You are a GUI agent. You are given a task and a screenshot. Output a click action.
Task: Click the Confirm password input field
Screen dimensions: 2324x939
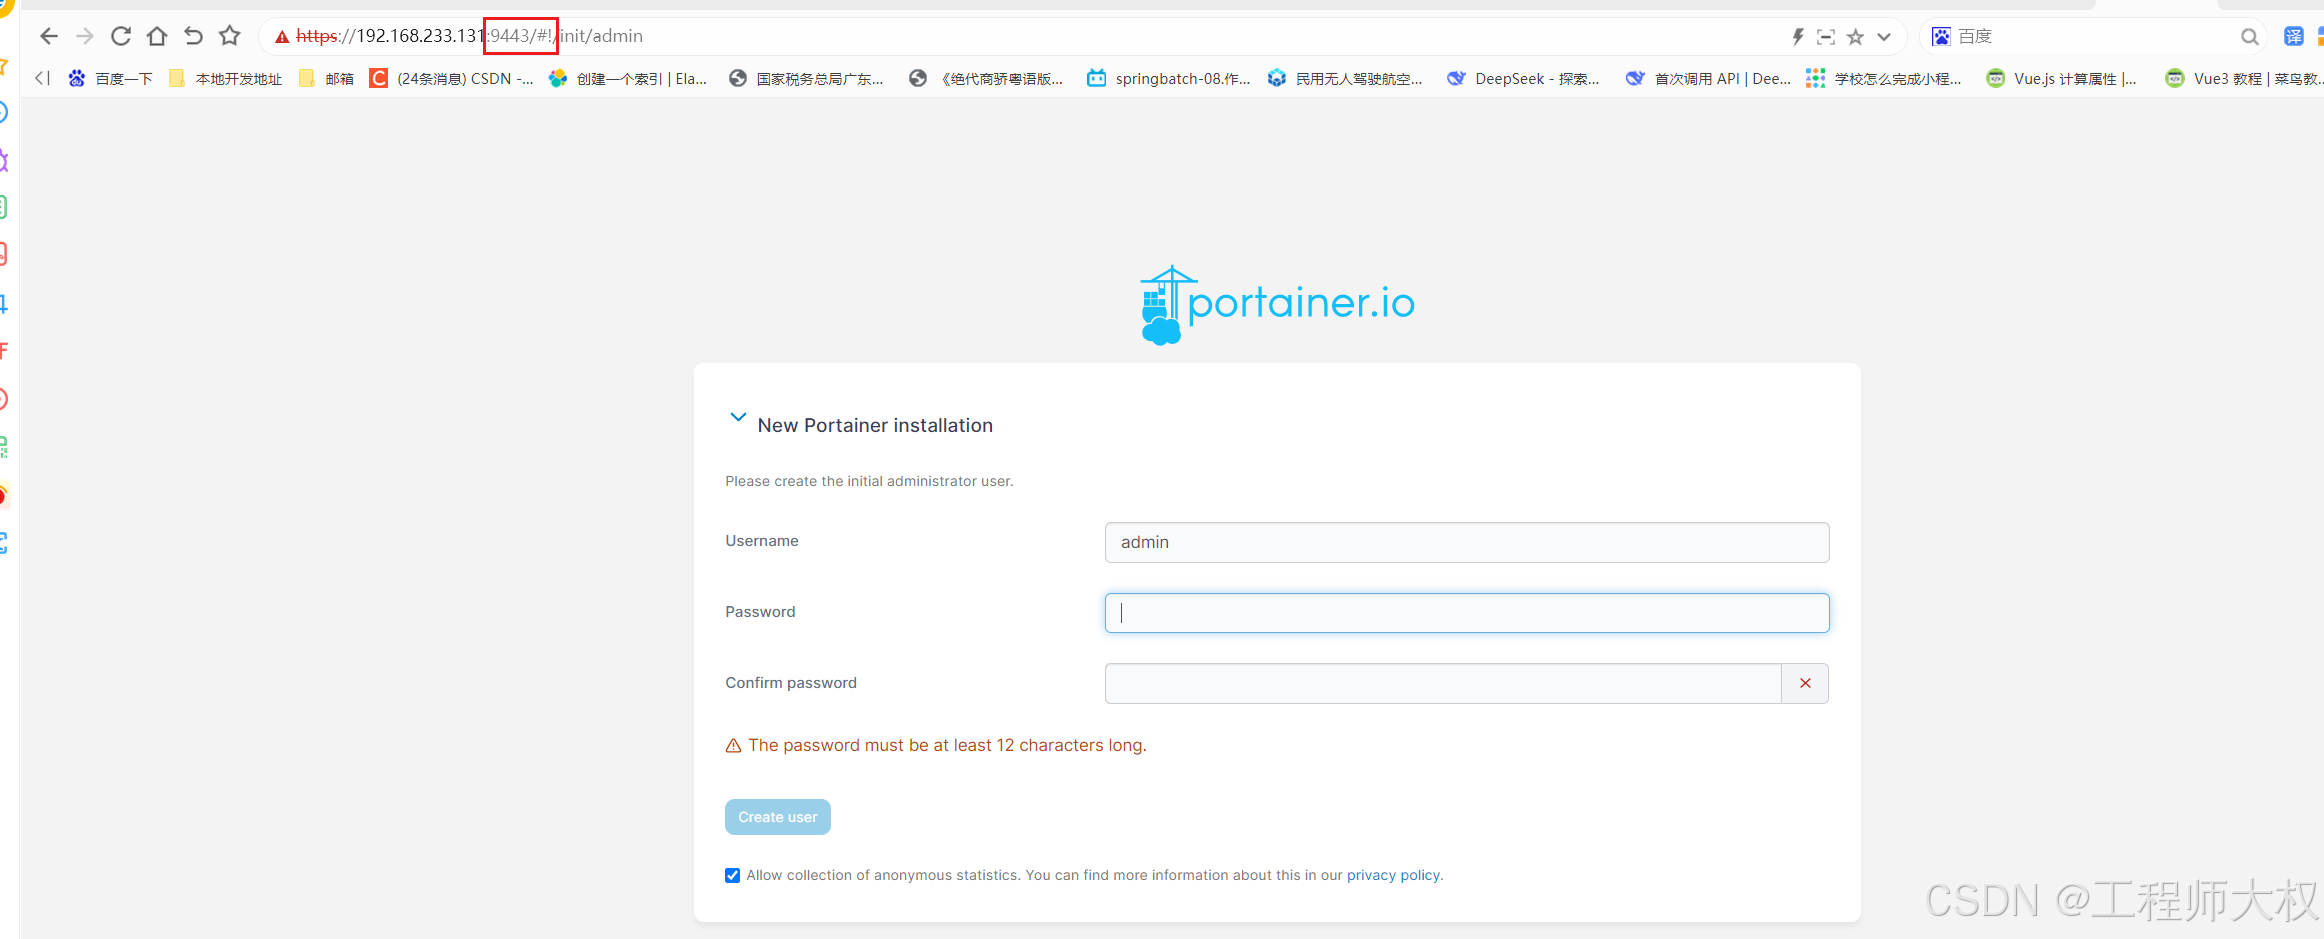(x=1443, y=683)
